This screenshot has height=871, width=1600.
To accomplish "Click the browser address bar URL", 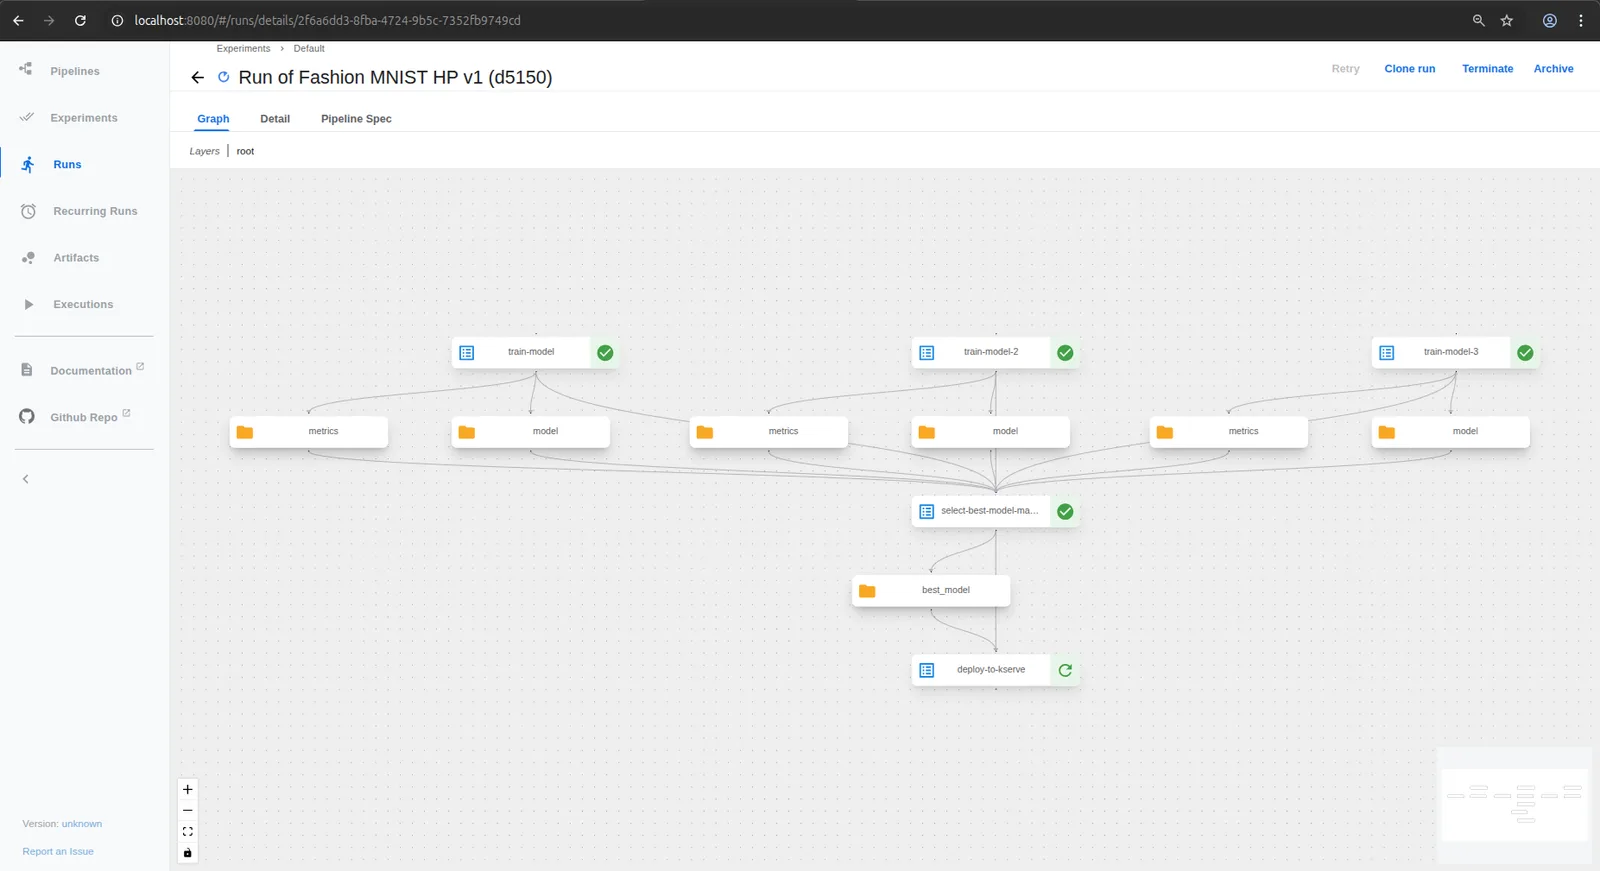I will point(328,20).
